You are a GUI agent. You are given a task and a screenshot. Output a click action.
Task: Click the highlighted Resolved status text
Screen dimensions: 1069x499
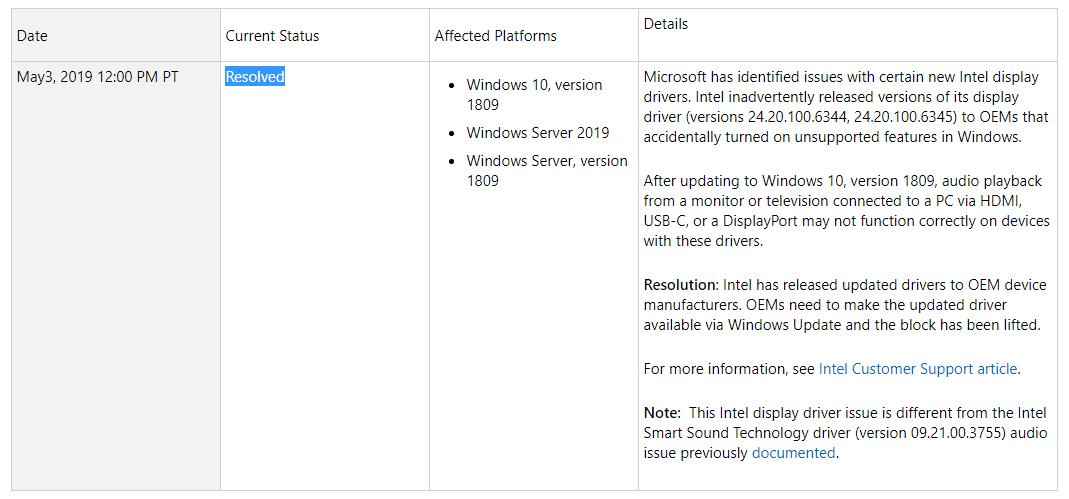point(255,77)
